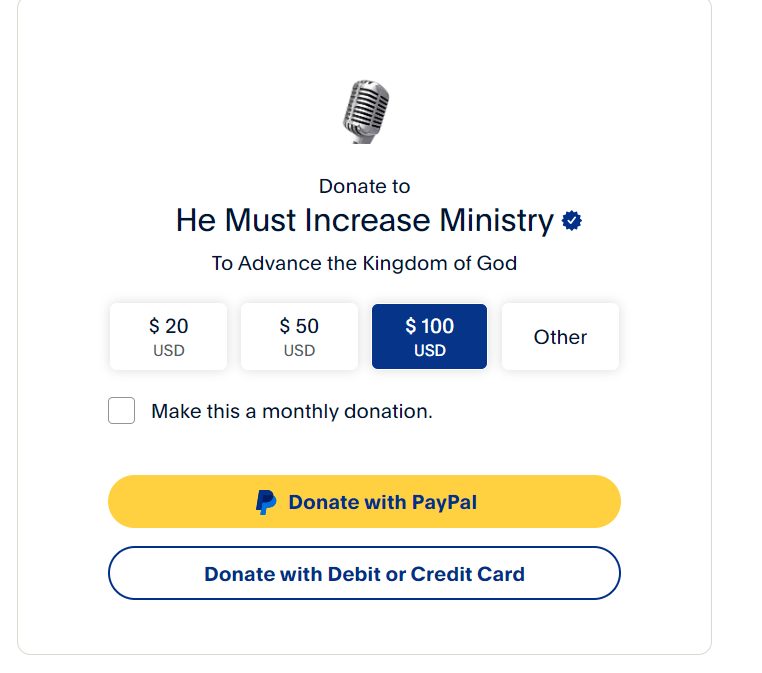Click the USD label under $100
The height and width of the screenshot is (673, 762).
[x=429, y=351]
